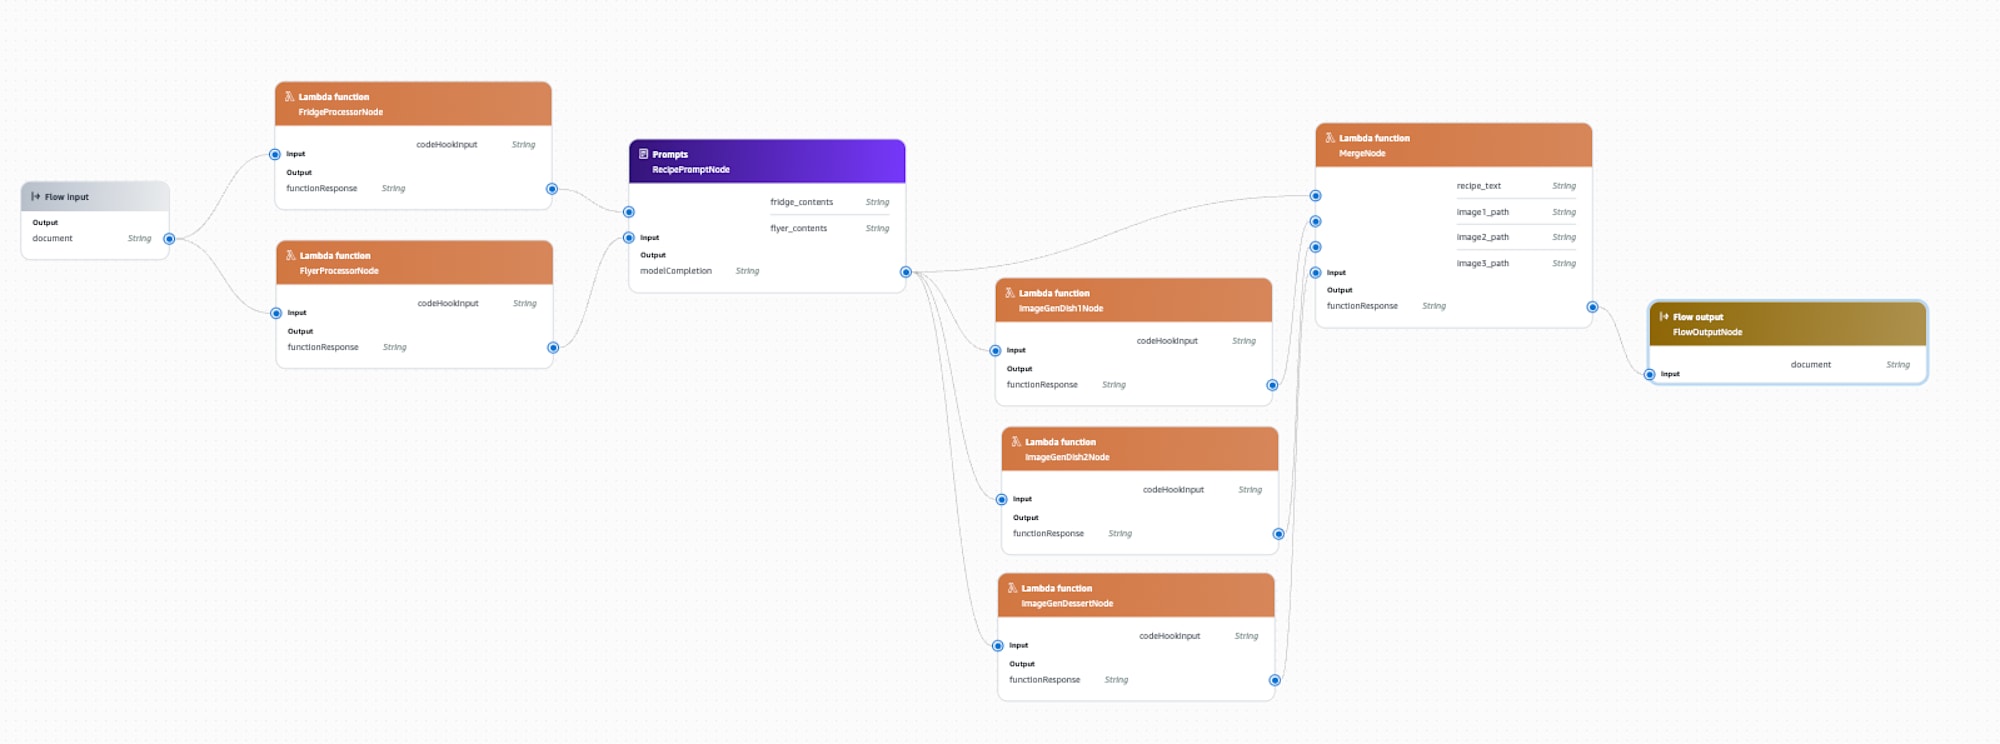Image resolution: width=2000 pixels, height=744 pixels.
Task: Click the Lambda icon on MergeNode
Action: (x=1330, y=138)
